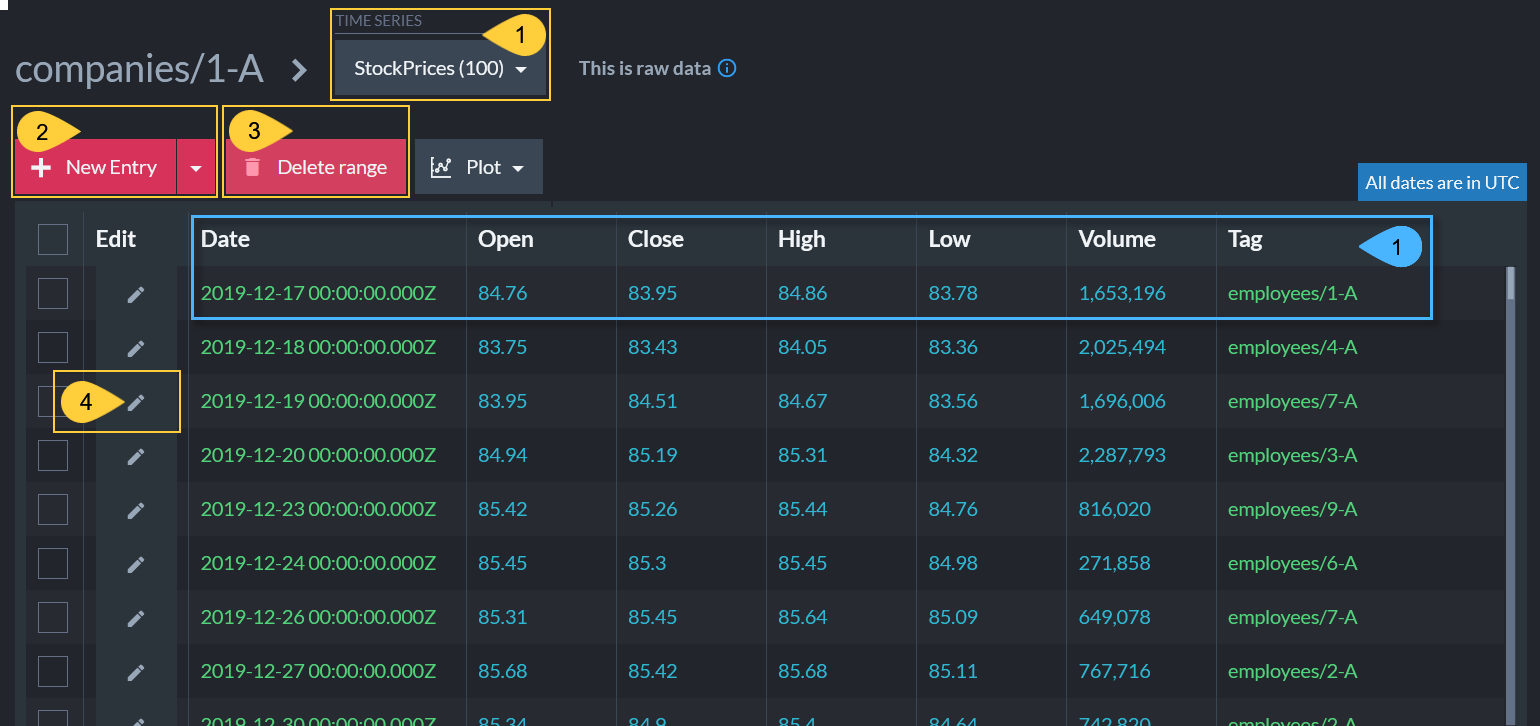Viewport: 1540px width, 726px height.
Task: Click the Open column header
Action: [506, 239]
